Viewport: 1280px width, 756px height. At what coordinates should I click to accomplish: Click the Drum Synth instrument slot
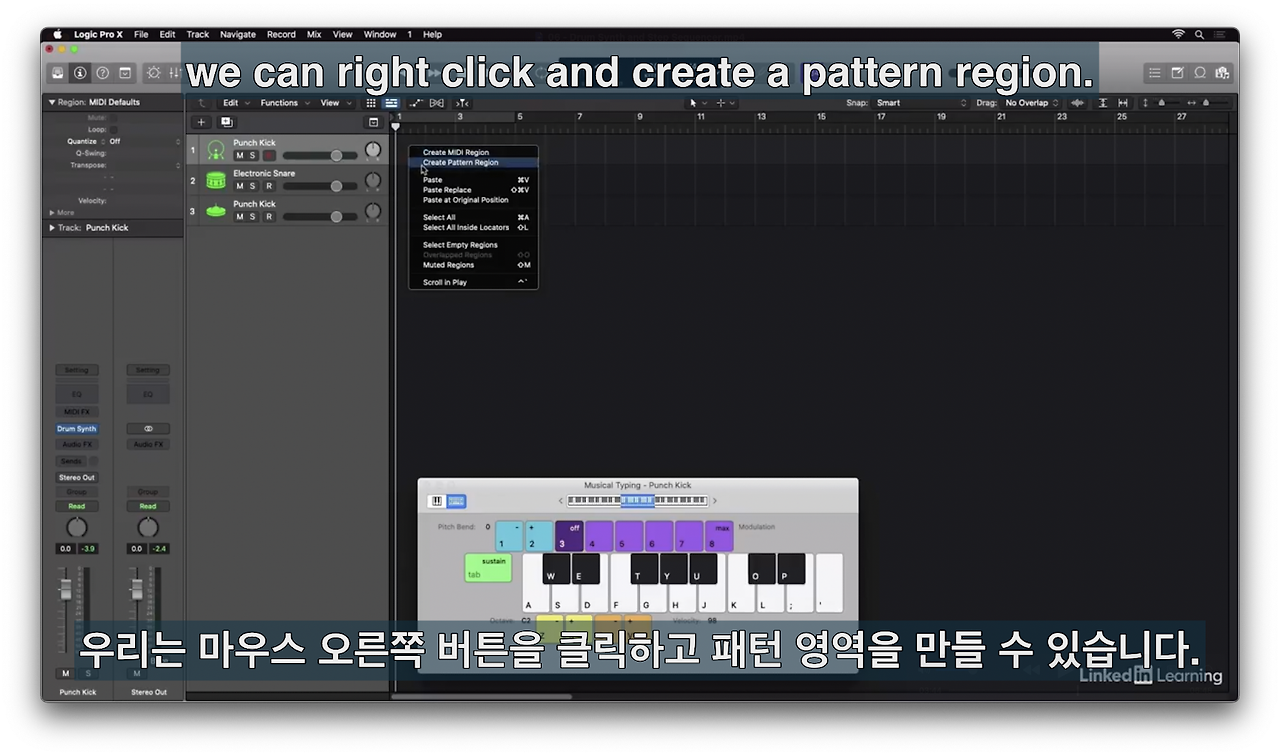(77, 429)
